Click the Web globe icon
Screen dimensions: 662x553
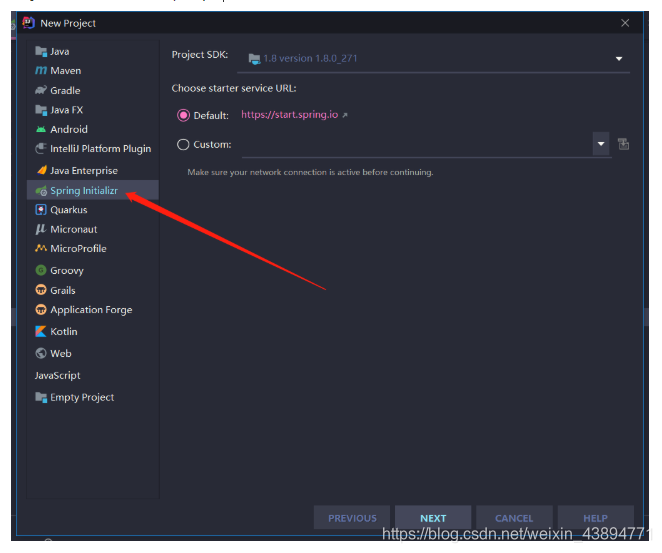click(x=41, y=353)
